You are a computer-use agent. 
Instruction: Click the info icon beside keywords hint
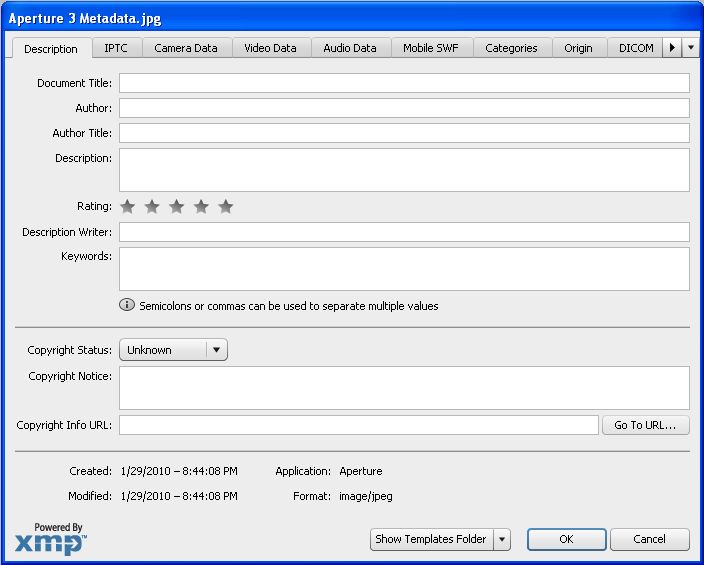[127, 306]
